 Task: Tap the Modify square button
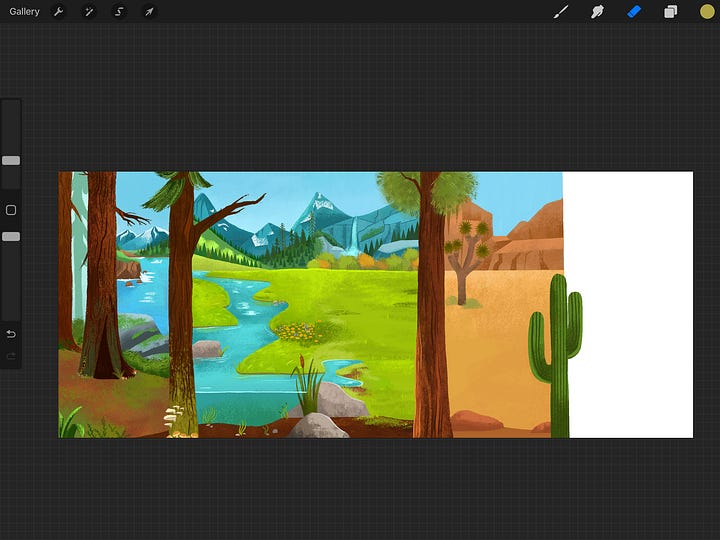11,210
